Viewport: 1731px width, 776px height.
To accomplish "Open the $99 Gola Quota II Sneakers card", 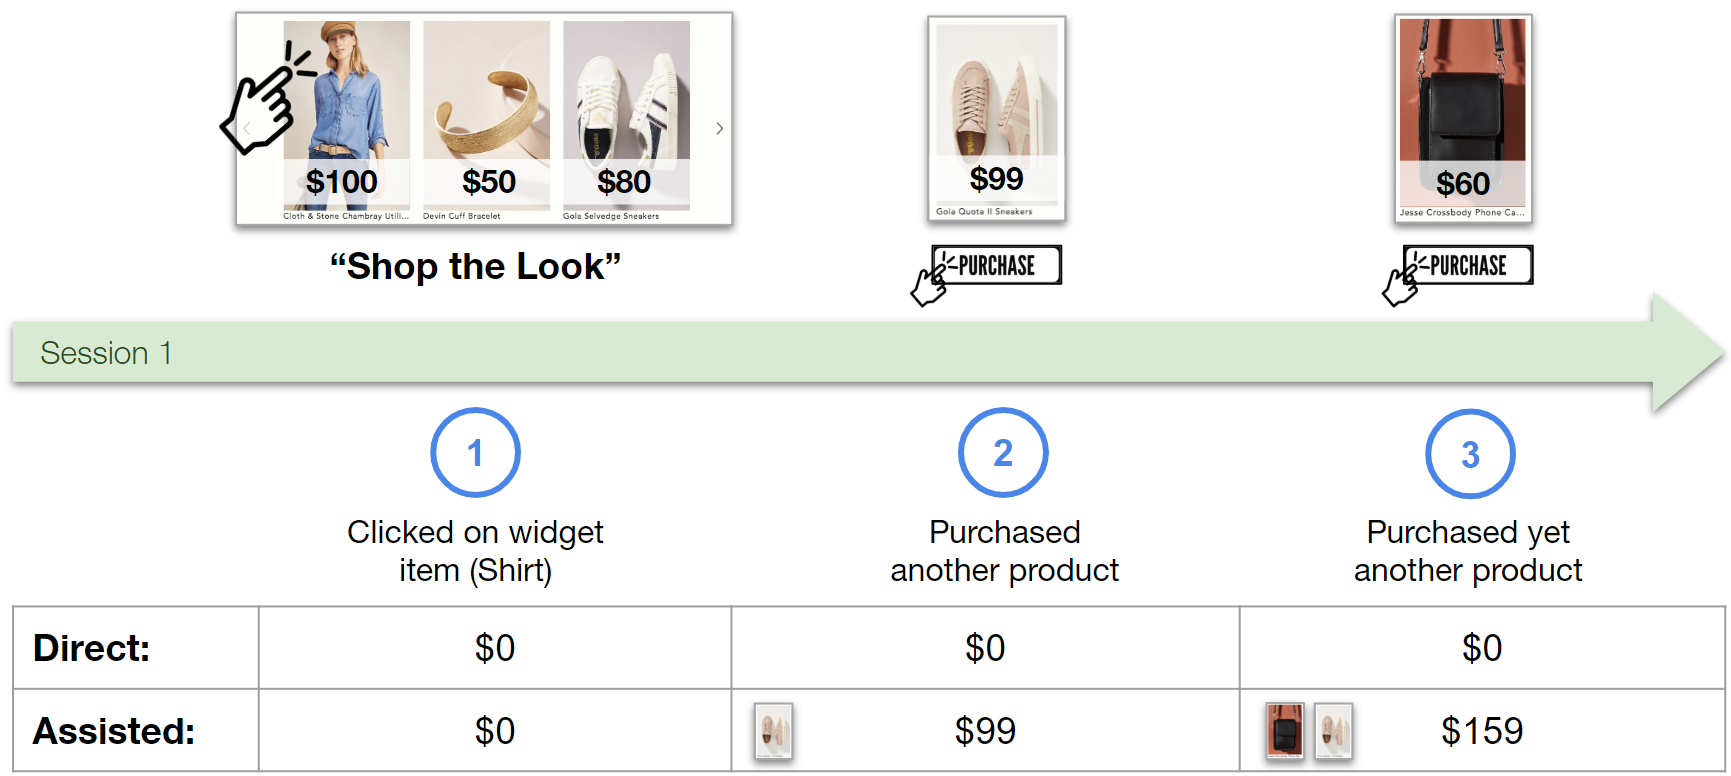I will point(996,119).
